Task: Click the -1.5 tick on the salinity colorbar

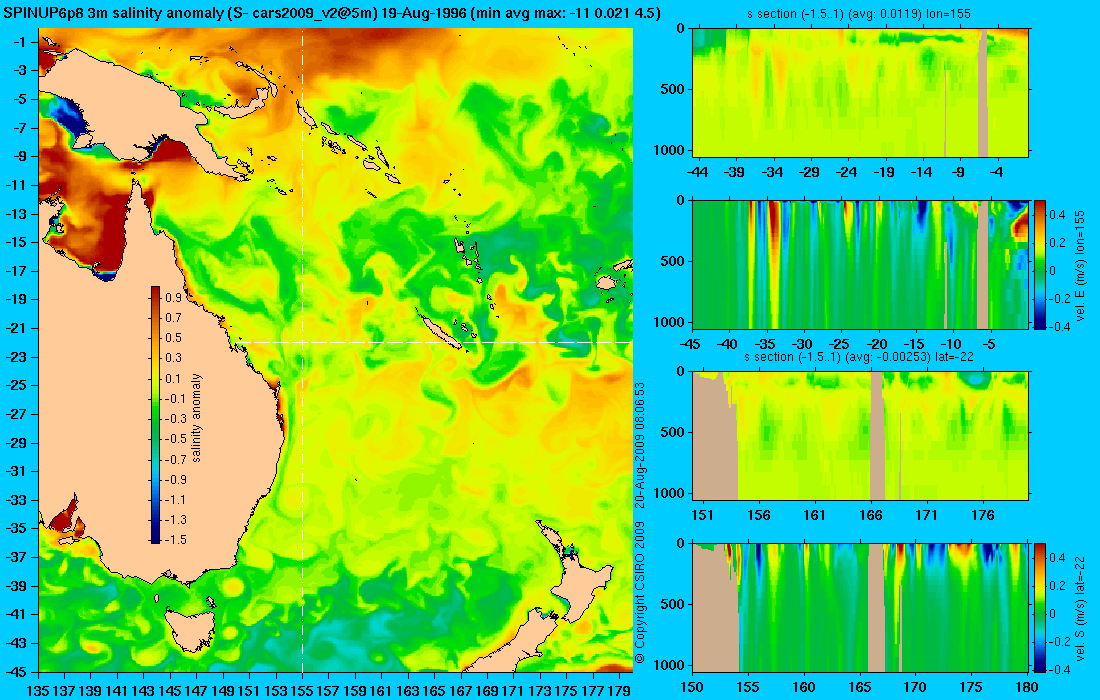Action: tap(175, 540)
